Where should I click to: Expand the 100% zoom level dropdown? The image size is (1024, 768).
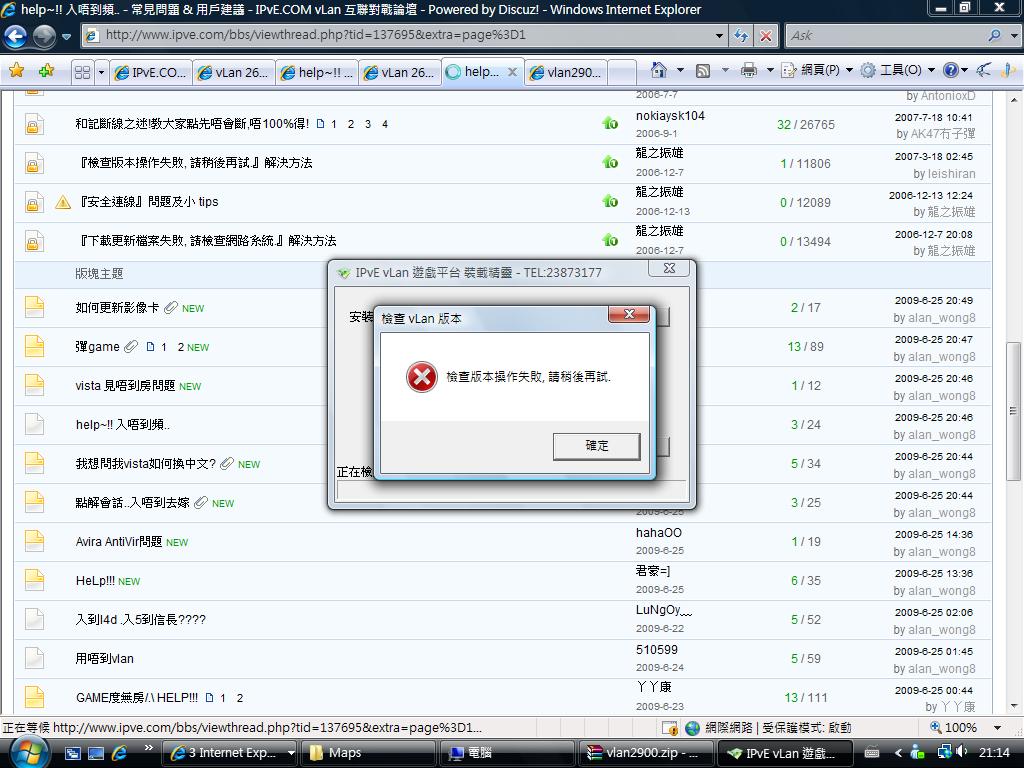[997, 728]
